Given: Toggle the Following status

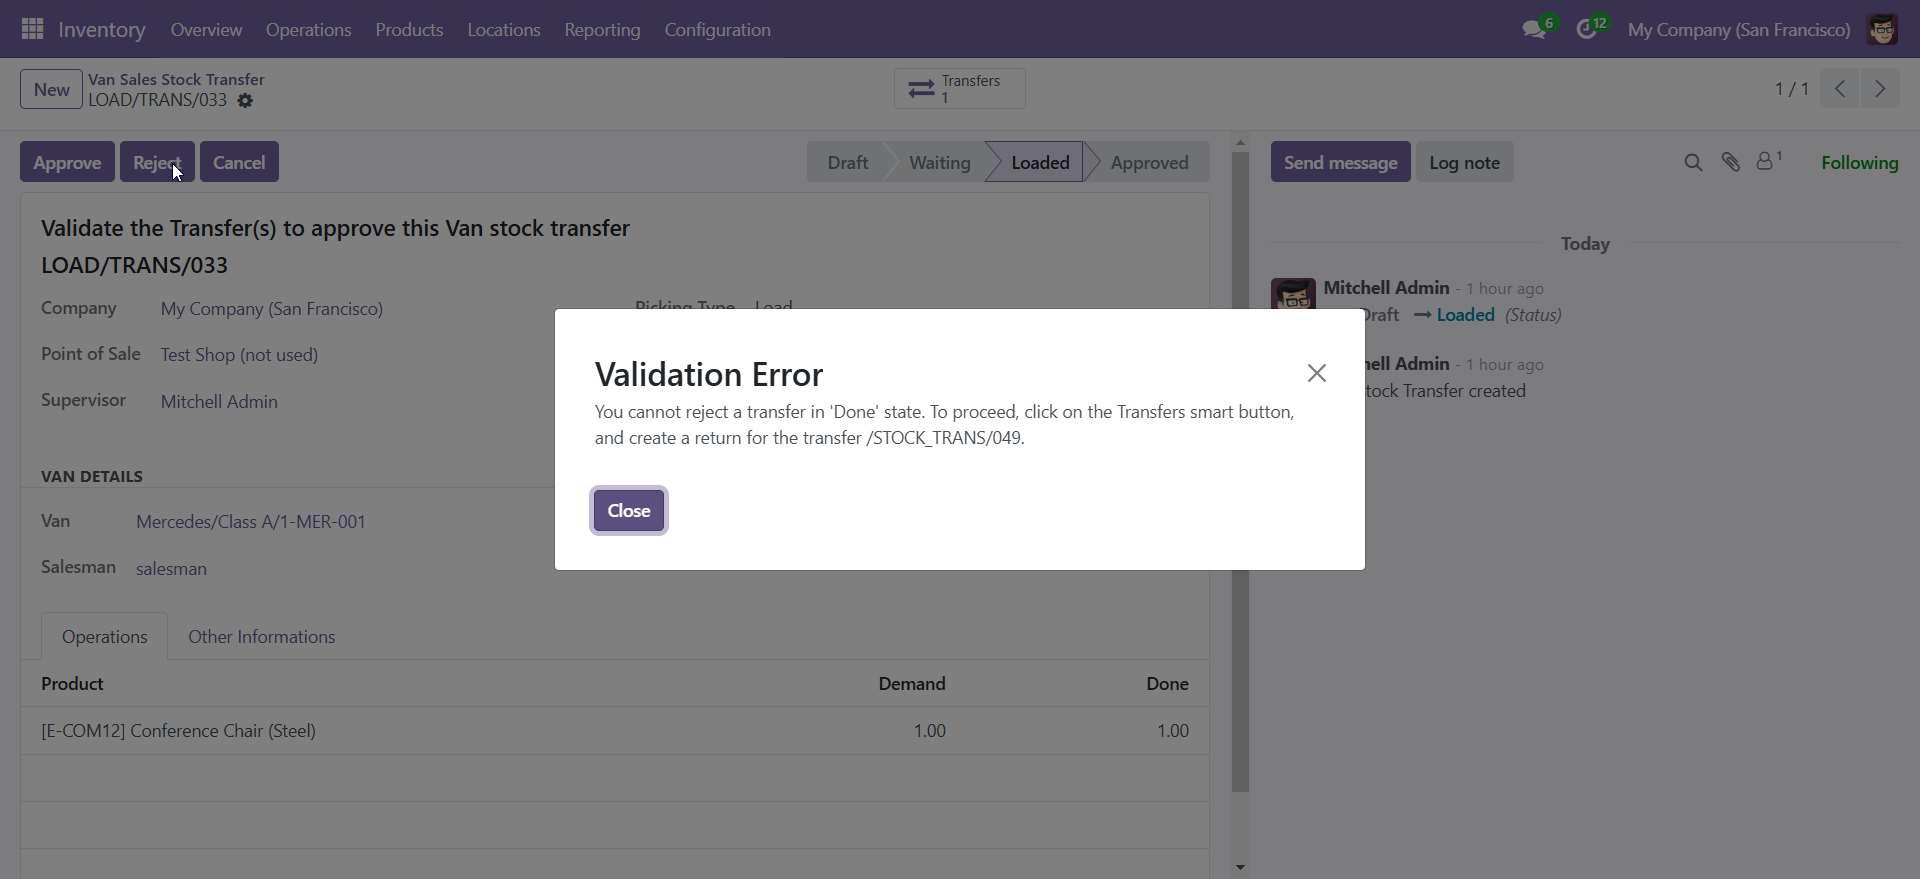Looking at the screenshot, I should pos(1859,162).
